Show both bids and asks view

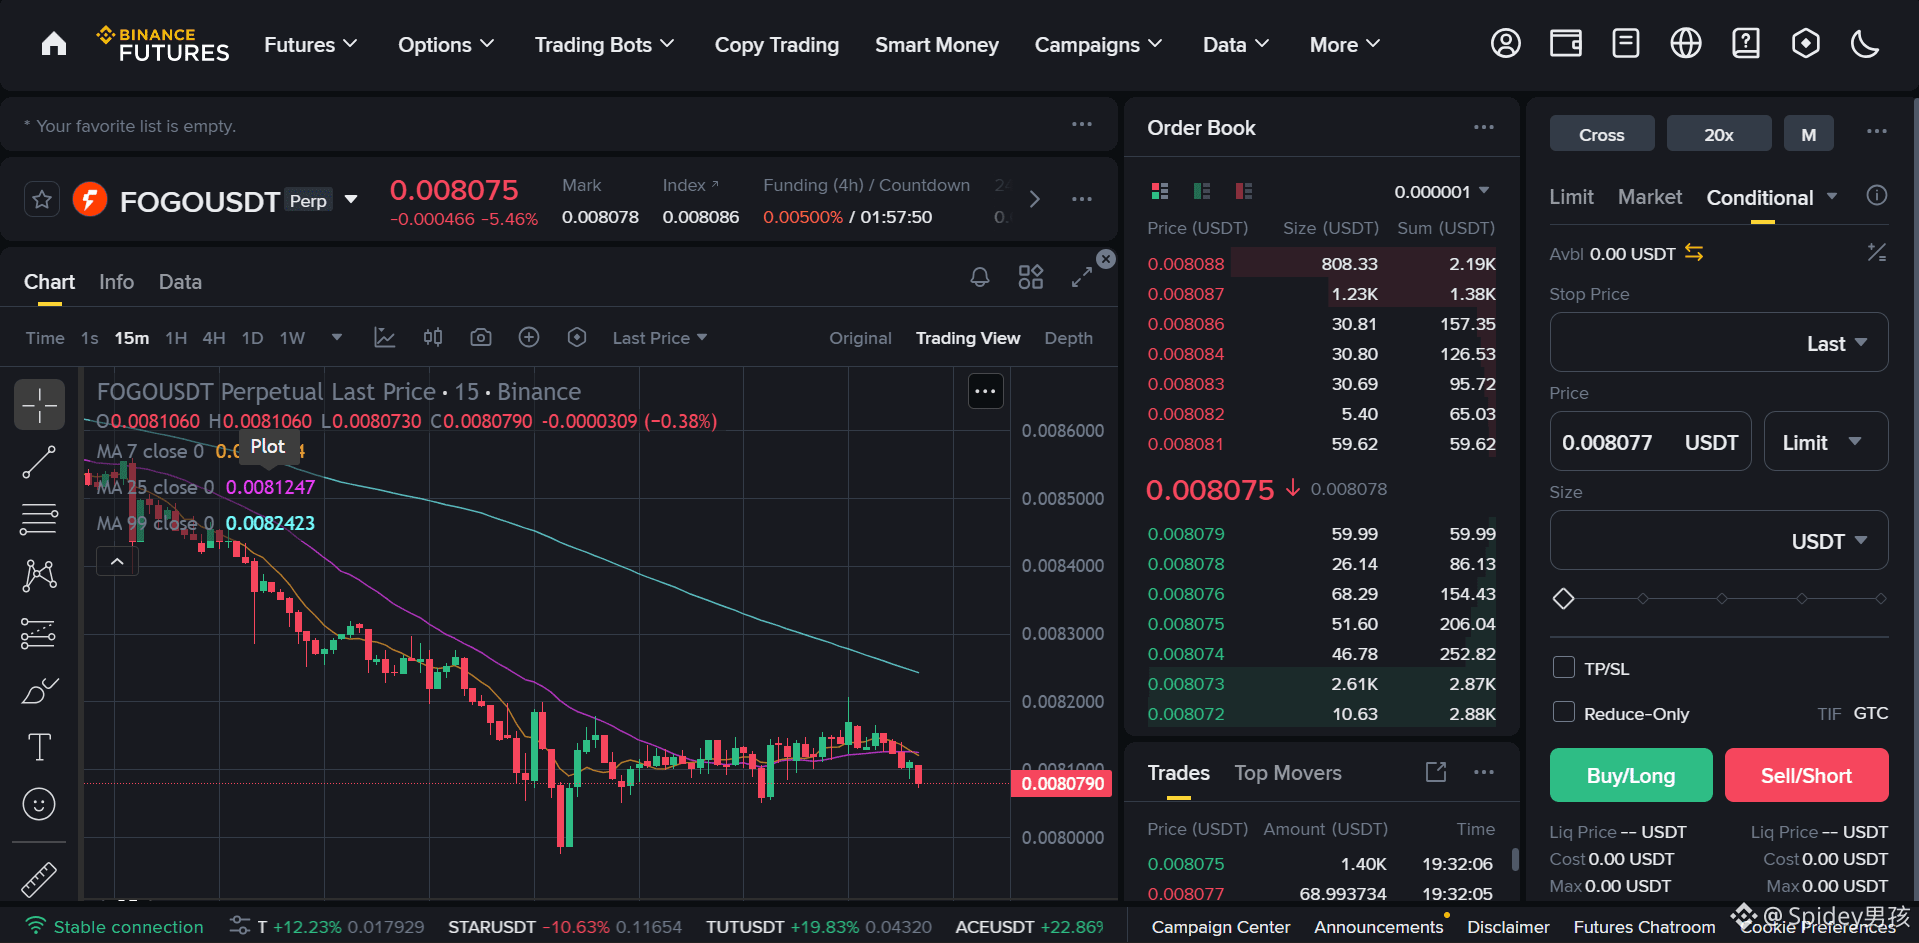click(1160, 191)
